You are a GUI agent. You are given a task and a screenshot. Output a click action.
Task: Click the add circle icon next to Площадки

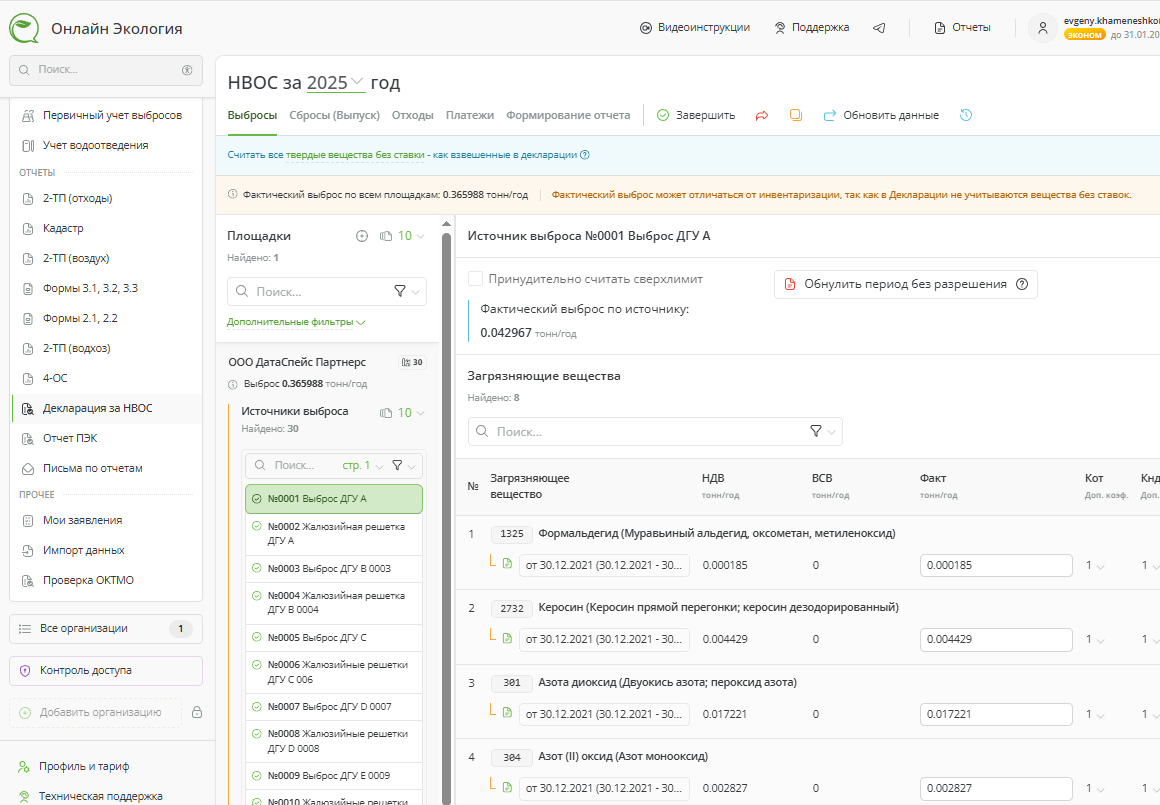362,236
